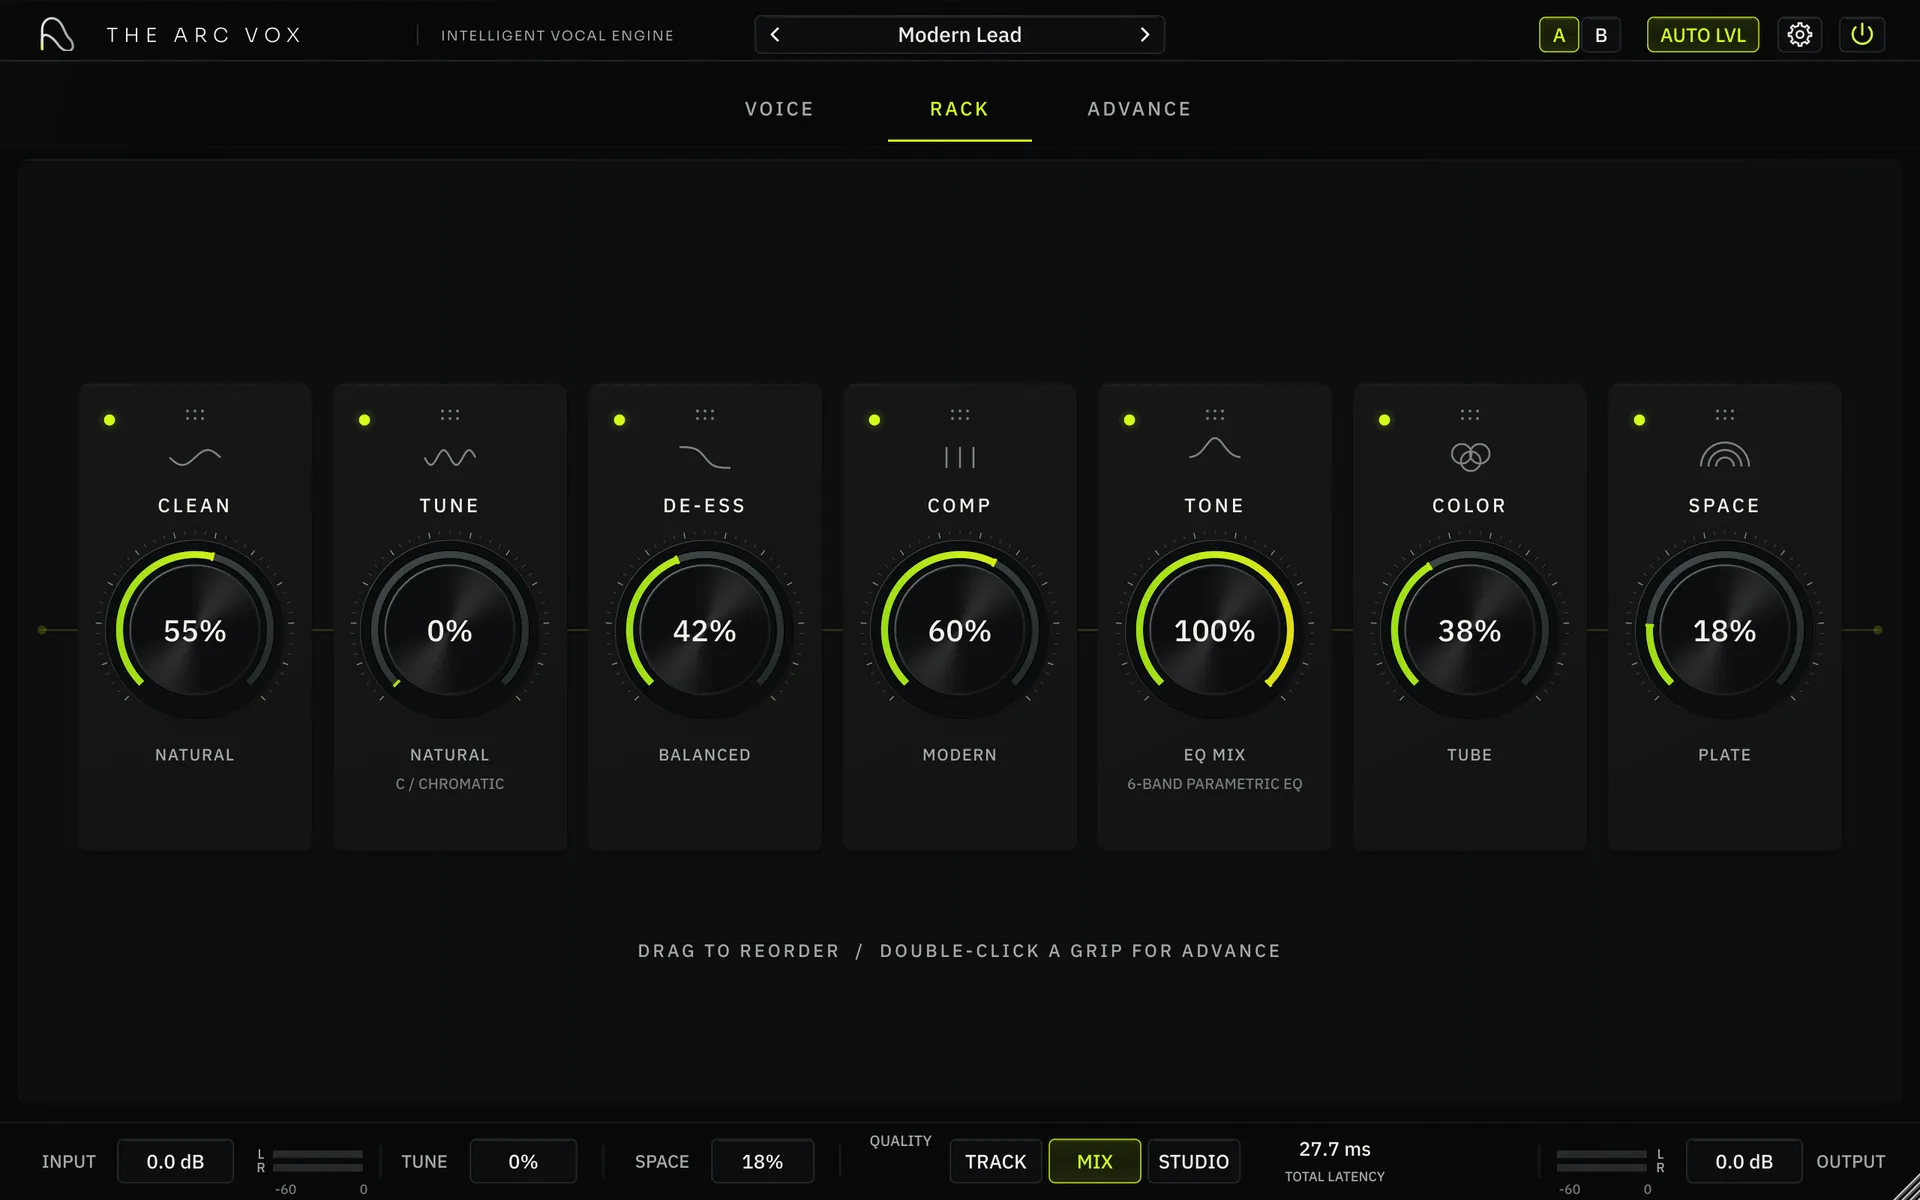
Task: Go to previous preset with left chevron
Action: click(775, 35)
